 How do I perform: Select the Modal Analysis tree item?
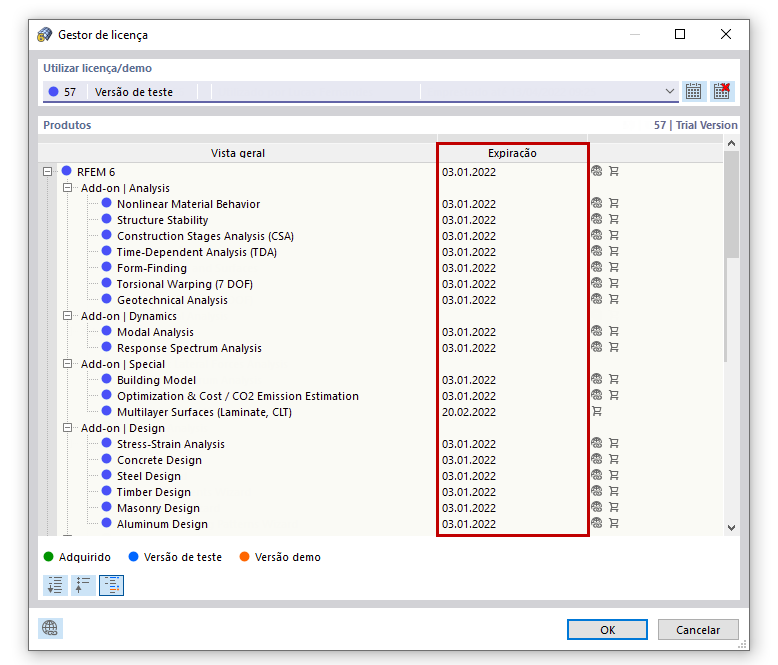click(x=155, y=332)
